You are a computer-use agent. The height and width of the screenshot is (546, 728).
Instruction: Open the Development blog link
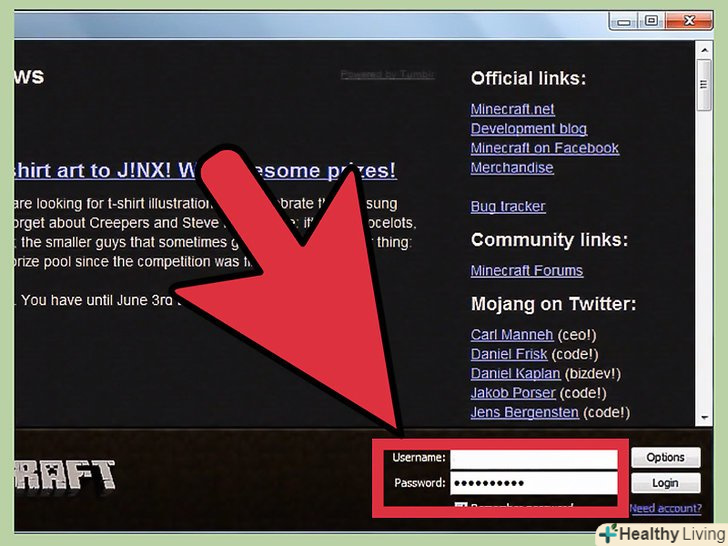coord(528,129)
